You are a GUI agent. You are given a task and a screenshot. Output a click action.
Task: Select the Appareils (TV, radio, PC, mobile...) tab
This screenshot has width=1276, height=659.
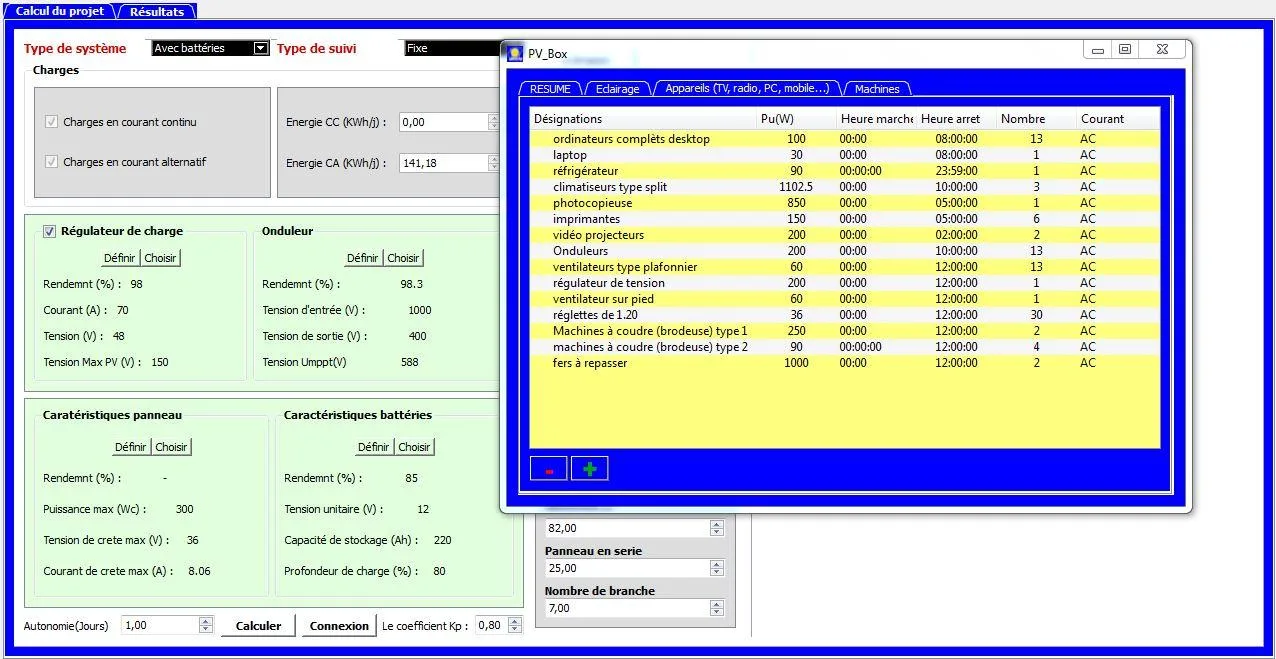pos(747,88)
